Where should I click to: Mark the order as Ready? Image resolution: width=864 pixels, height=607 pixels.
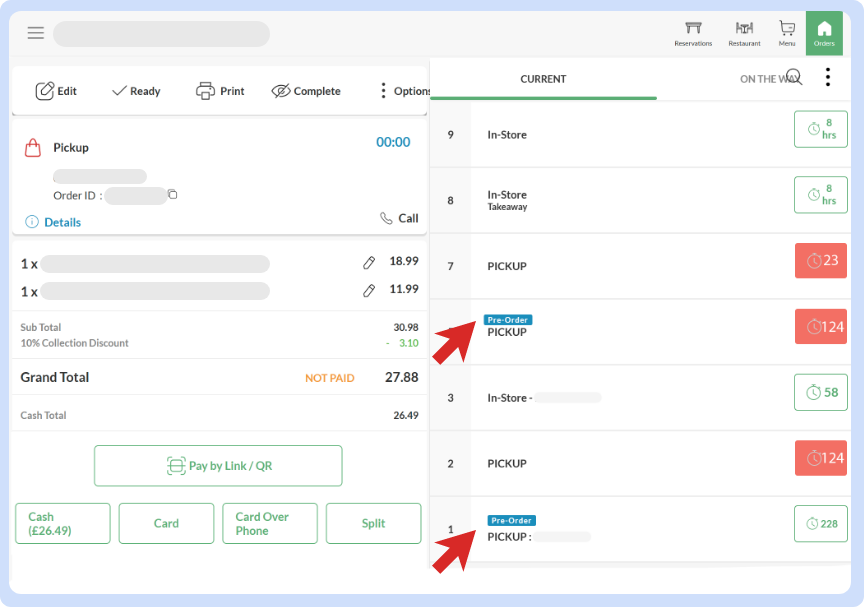coord(135,91)
